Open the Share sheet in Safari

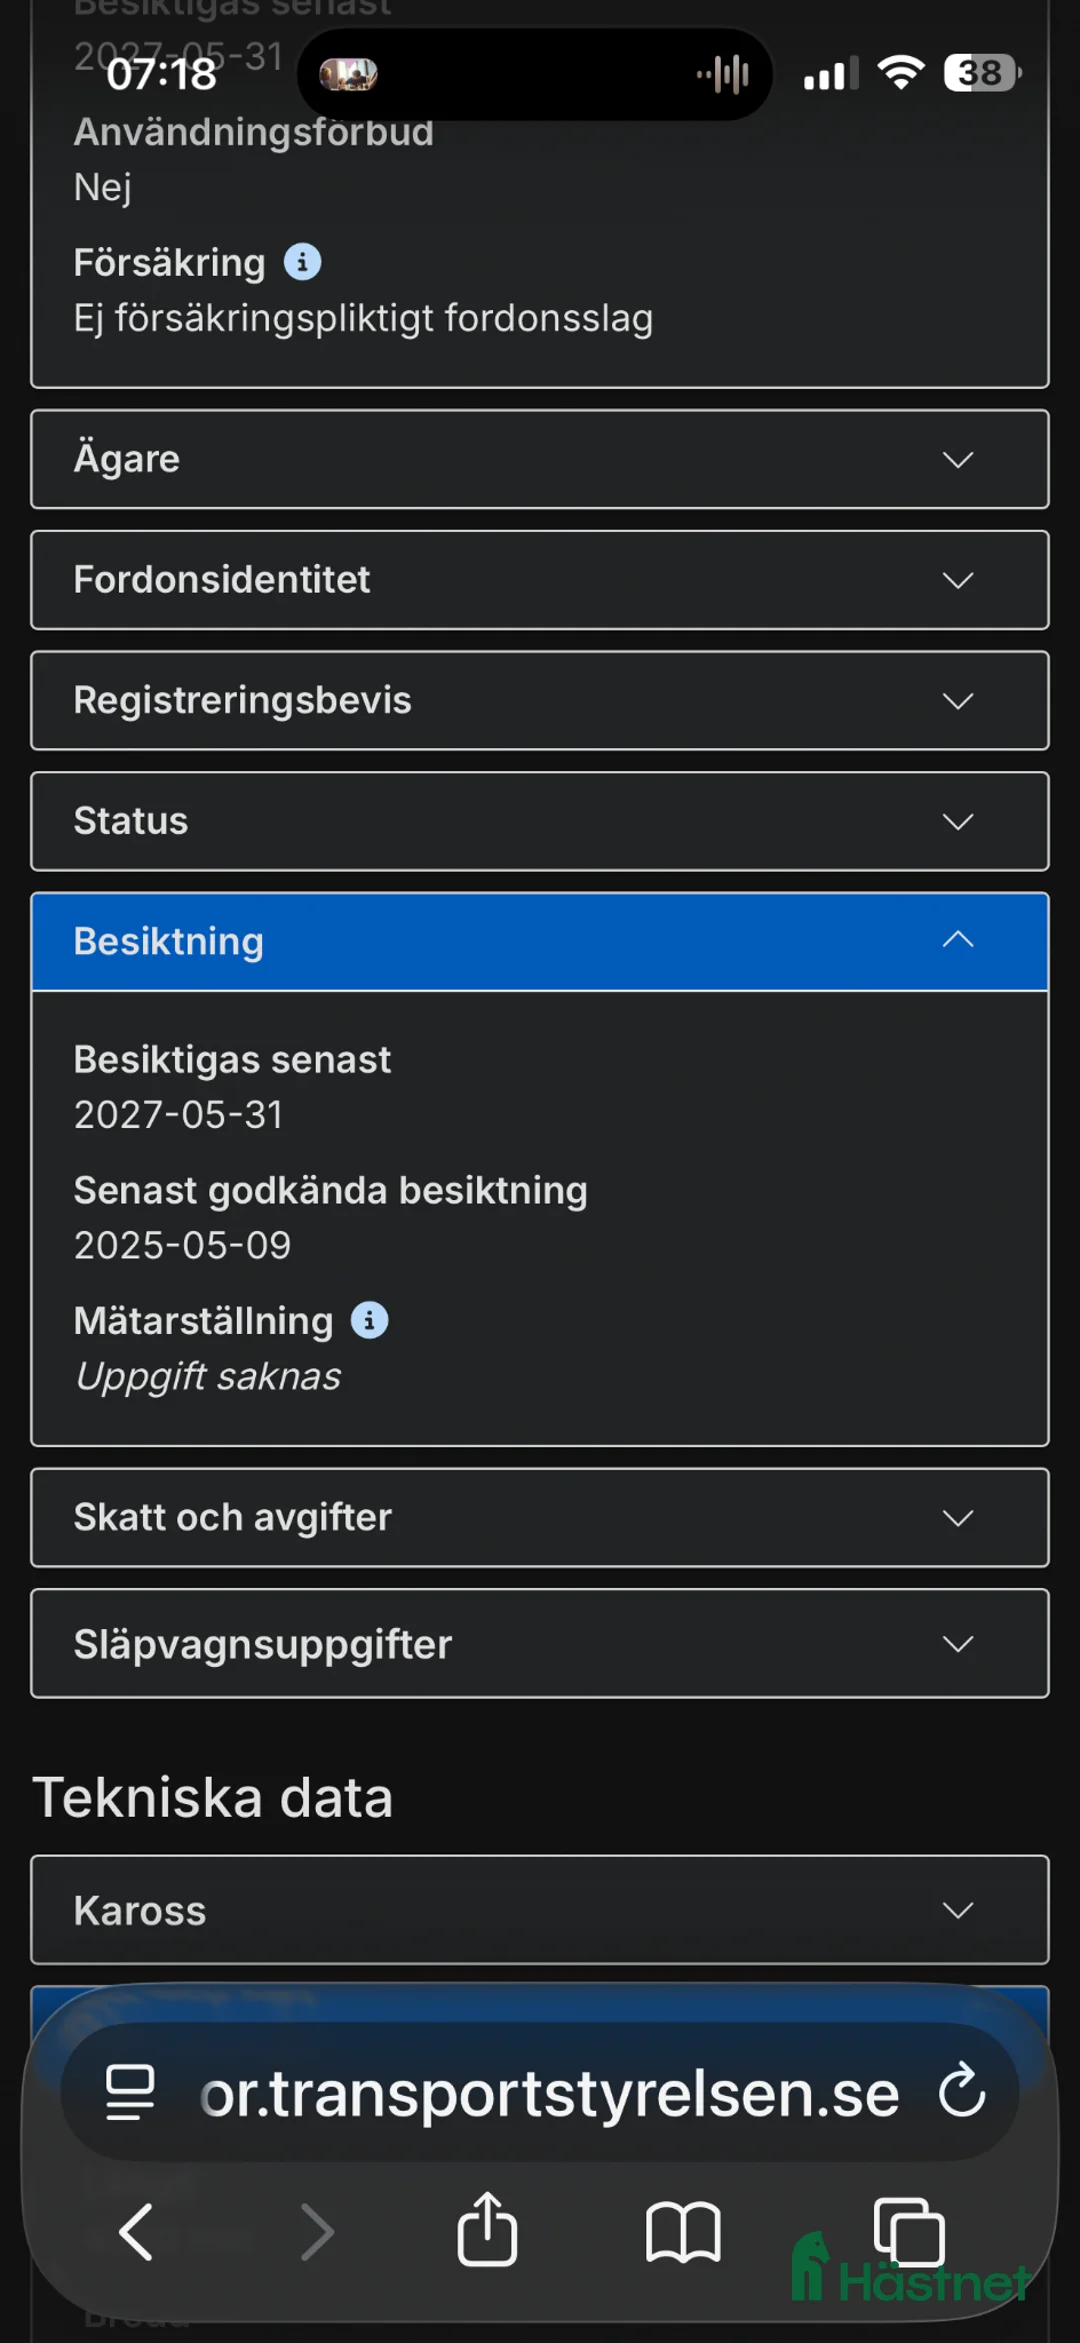[487, 2233]
